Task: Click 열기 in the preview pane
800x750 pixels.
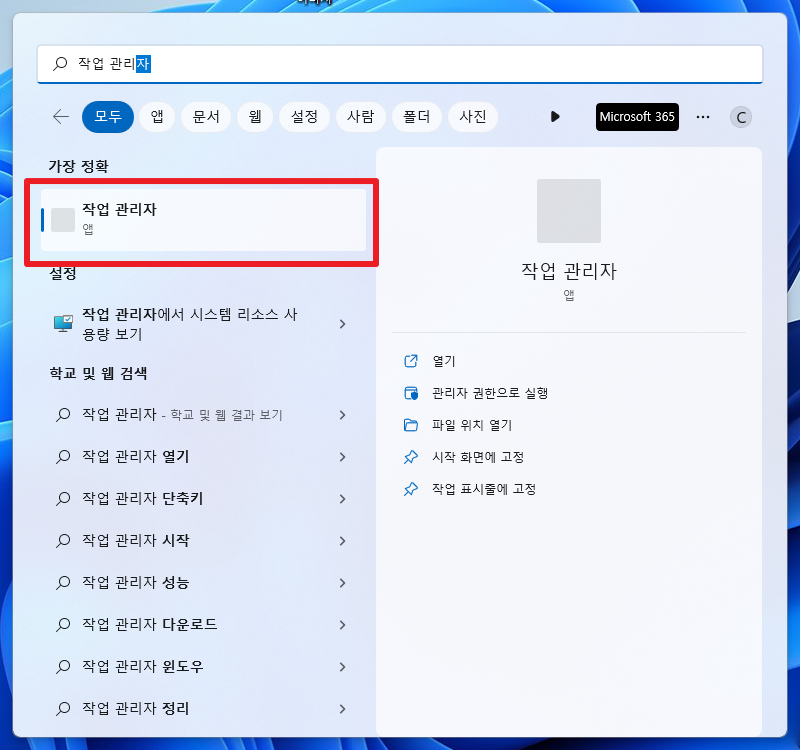Action: pos(443,361)
